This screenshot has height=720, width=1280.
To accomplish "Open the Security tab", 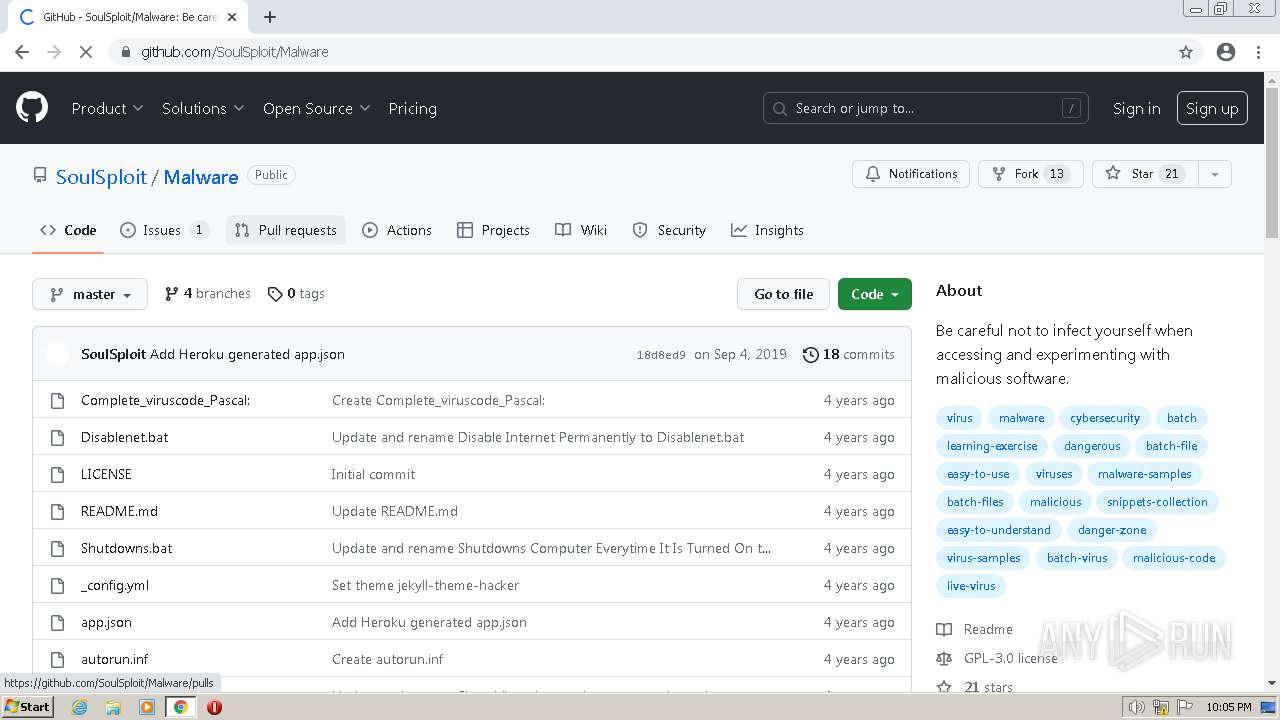I will 669,230.
